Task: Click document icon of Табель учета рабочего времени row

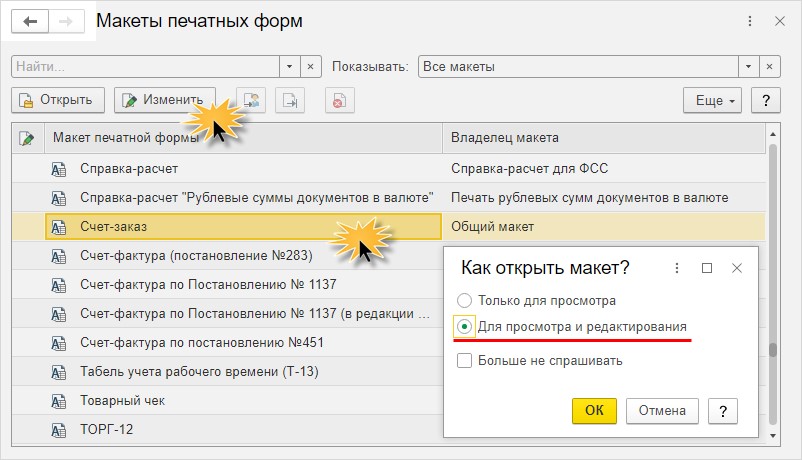Action: pos(58,372)
